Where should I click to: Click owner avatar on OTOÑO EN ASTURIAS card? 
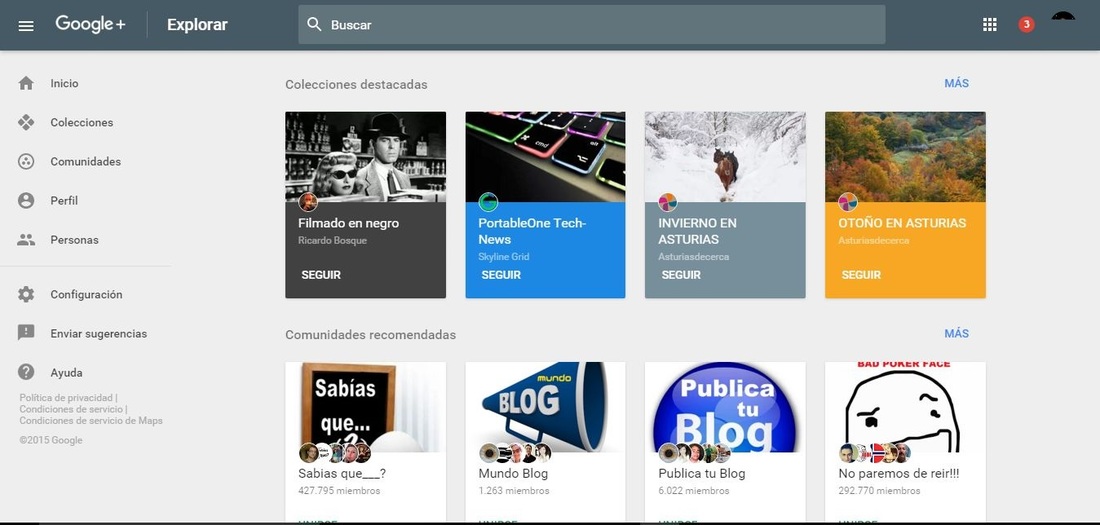point(848,202)
